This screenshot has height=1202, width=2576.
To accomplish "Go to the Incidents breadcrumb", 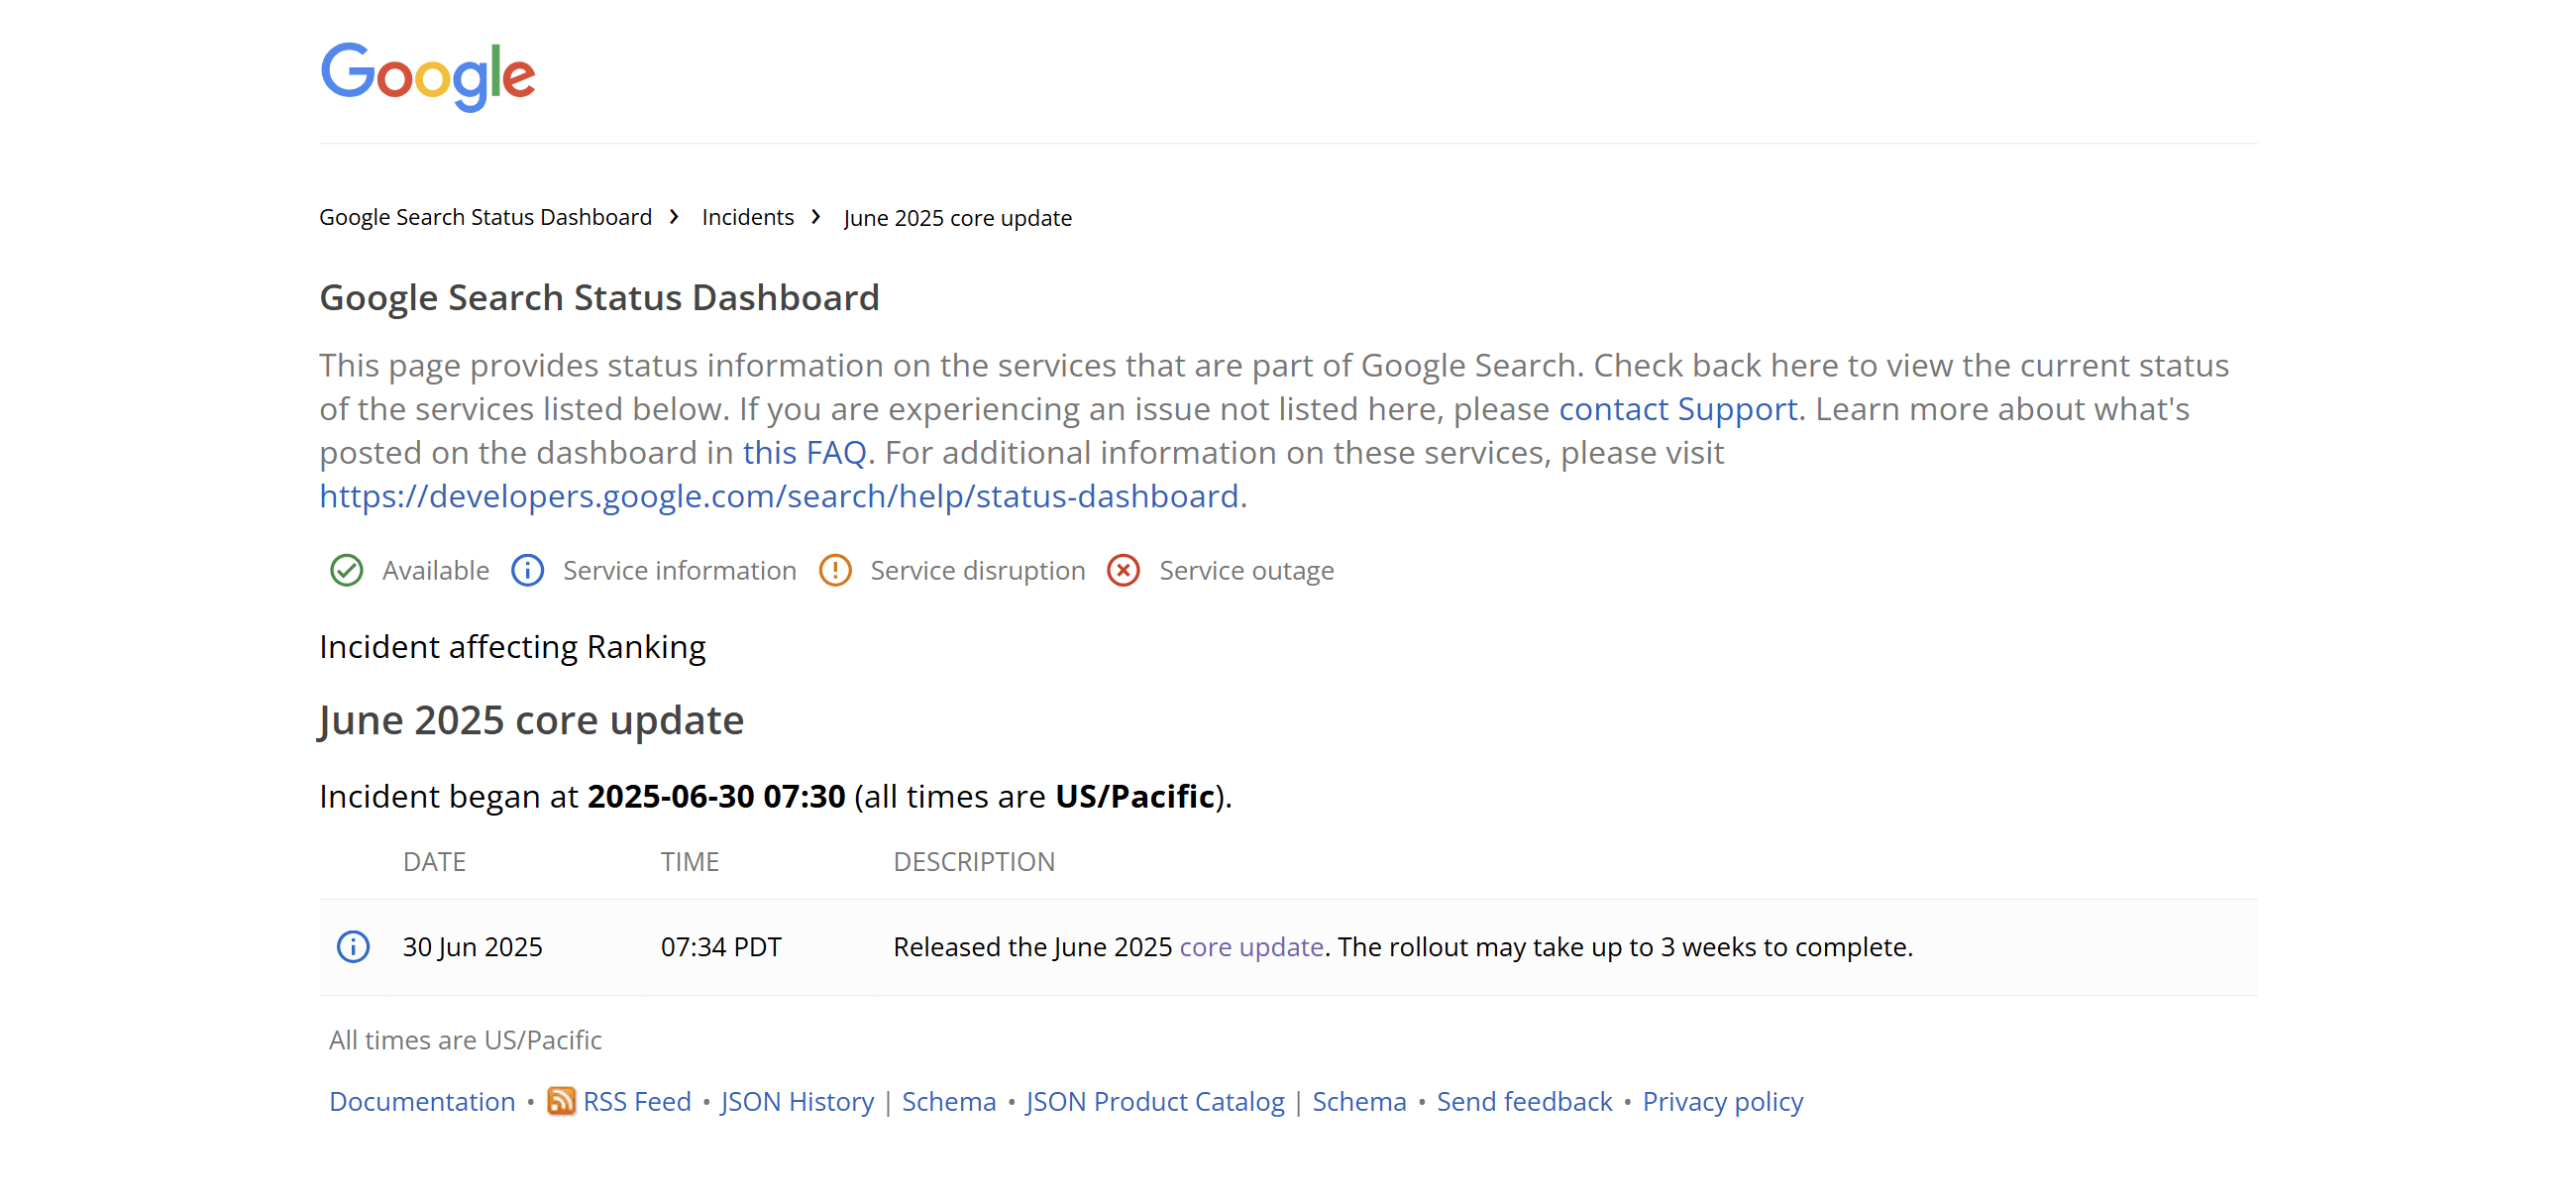I will point(748,217).
